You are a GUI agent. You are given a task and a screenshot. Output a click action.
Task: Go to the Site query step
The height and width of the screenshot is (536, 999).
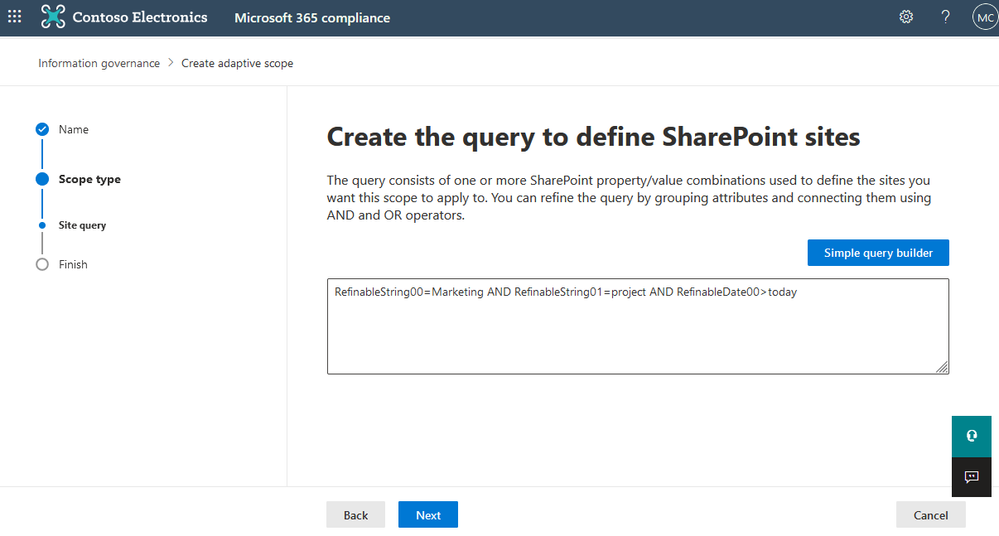(x=82, y=225)
